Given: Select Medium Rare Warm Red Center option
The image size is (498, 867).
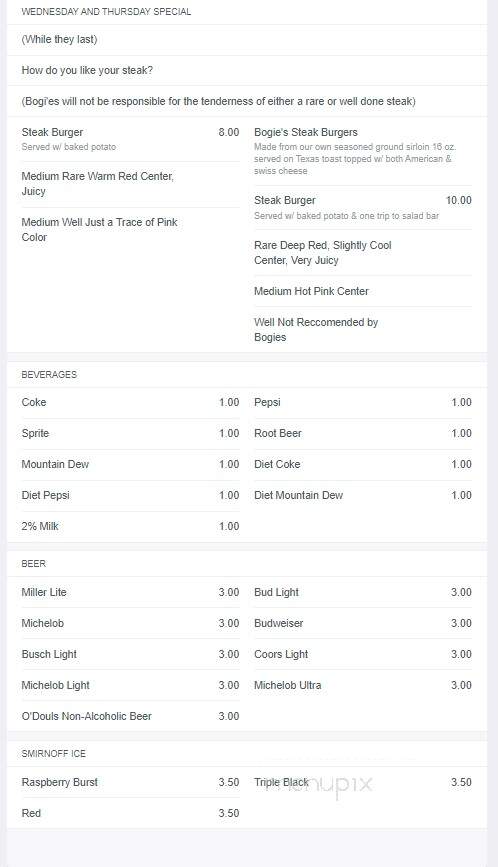Looking at the screenshot, I should point(98,184).
